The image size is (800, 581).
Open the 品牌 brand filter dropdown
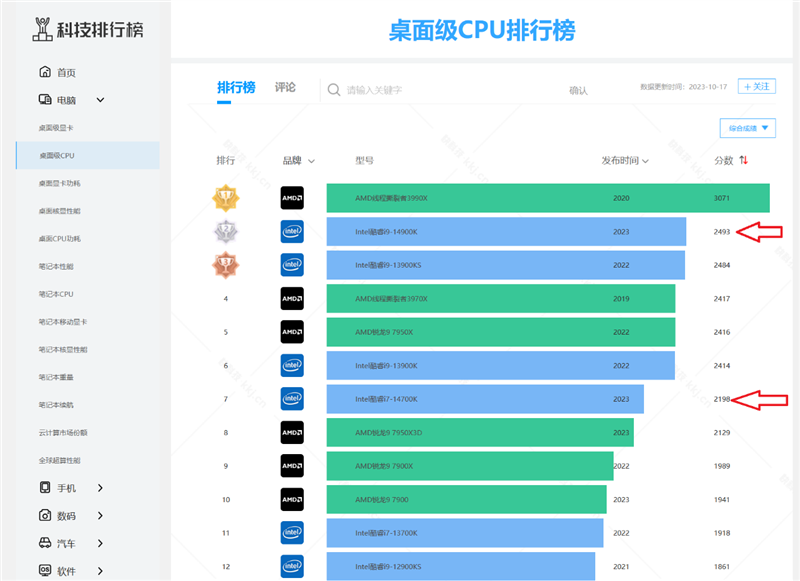click(298, 161)
